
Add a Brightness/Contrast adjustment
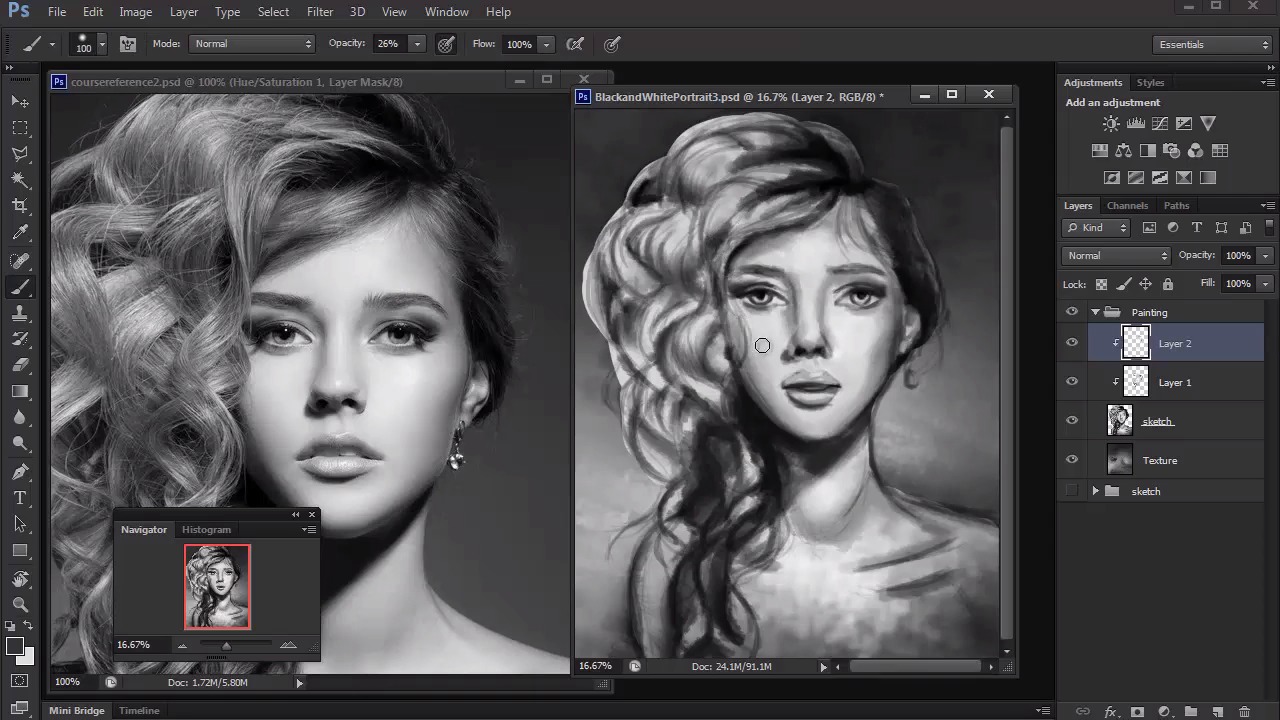pyautogui.click(x=1111, y=124)
